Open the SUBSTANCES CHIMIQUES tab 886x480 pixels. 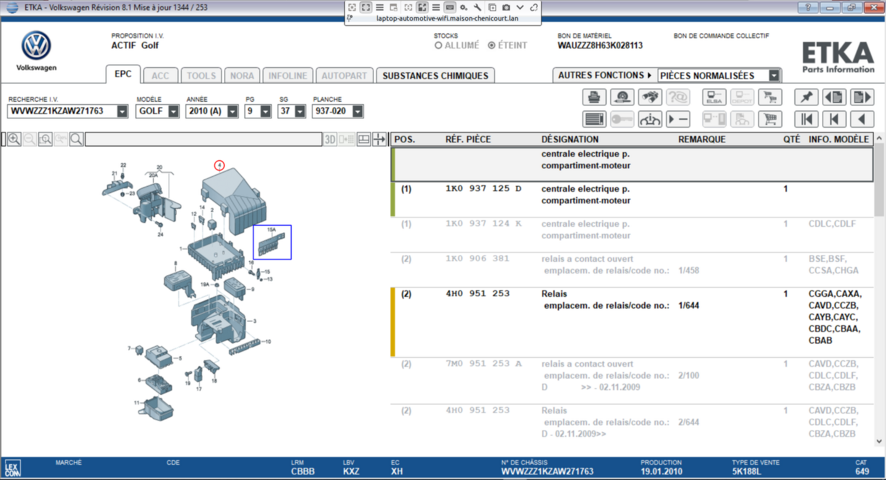point(435,76)
